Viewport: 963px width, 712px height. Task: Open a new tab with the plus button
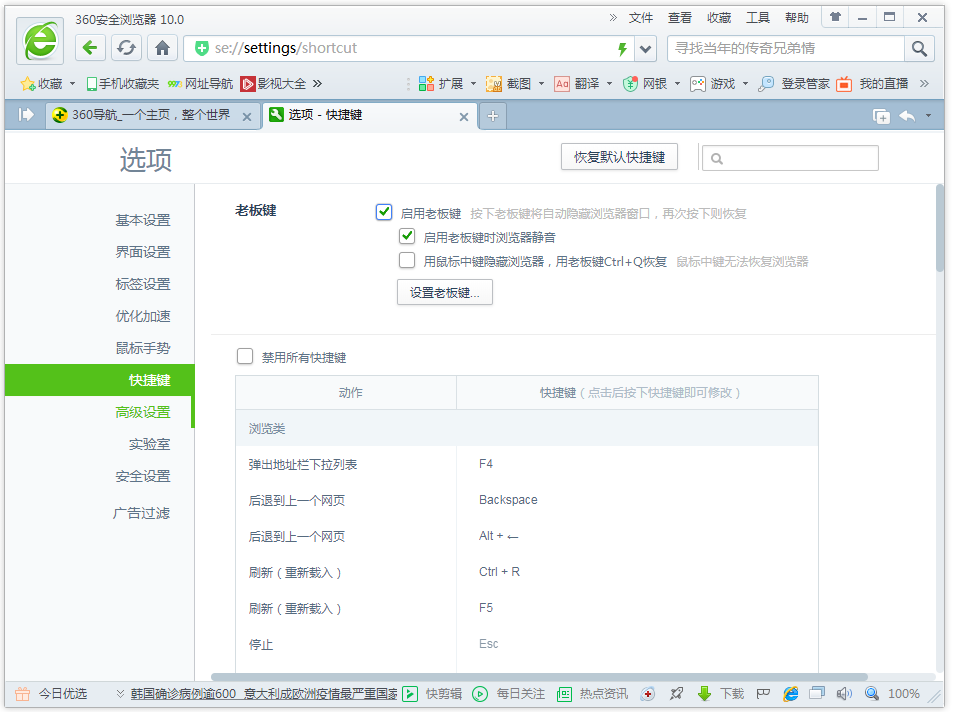492,116
